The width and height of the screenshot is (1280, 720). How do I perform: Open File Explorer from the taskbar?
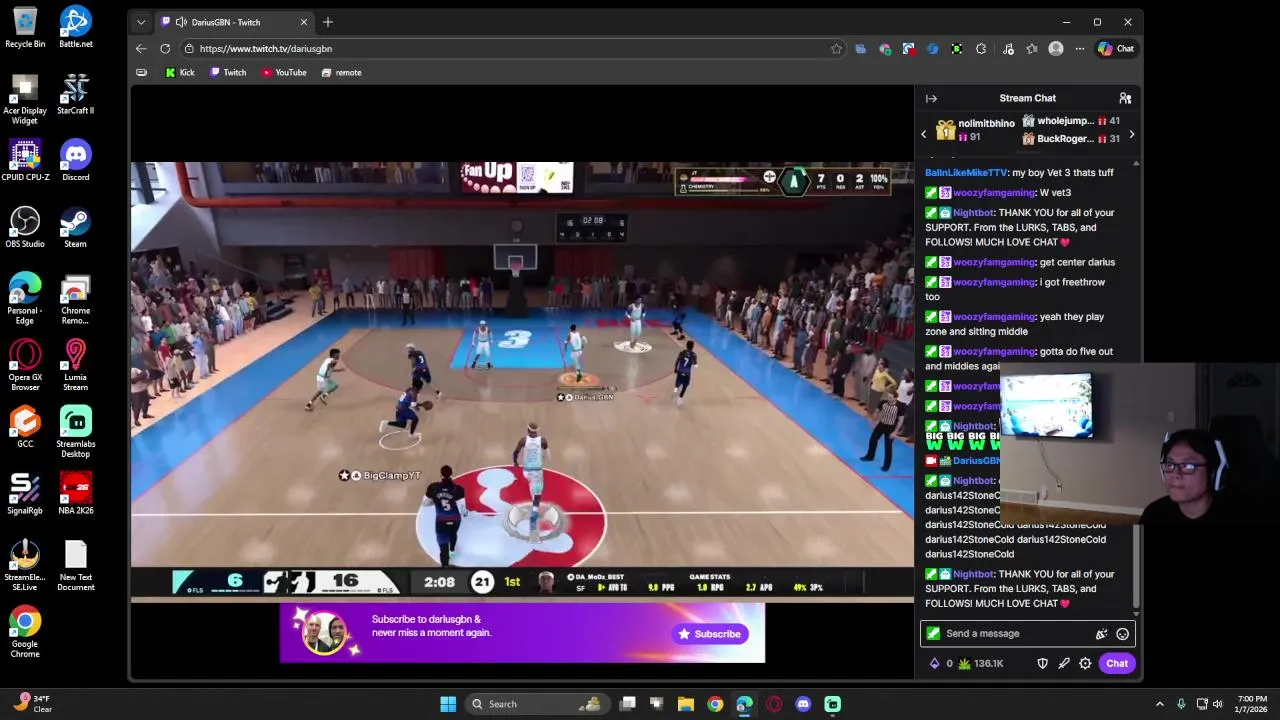point(686,704)
